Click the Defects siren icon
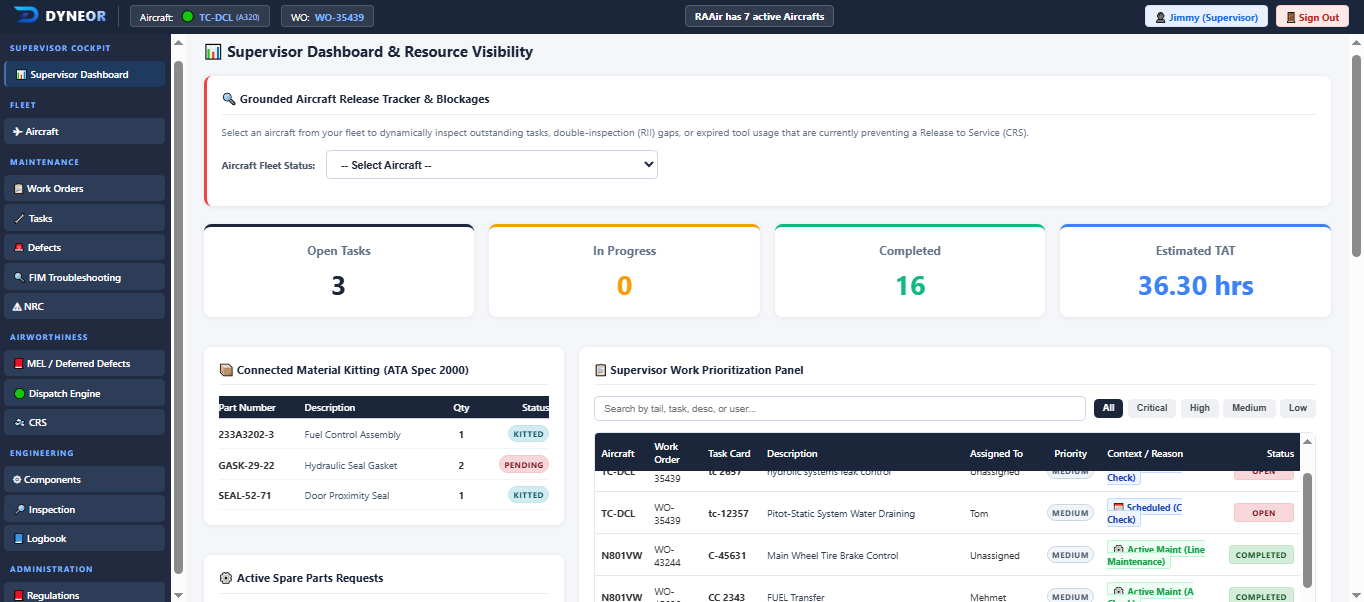This screenshot has height=602, width=1364. (19, 248)
